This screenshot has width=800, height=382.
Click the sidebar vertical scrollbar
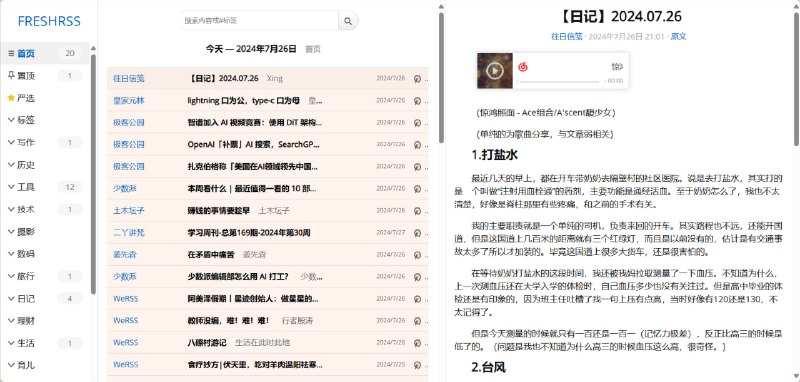tap(93, 173)
